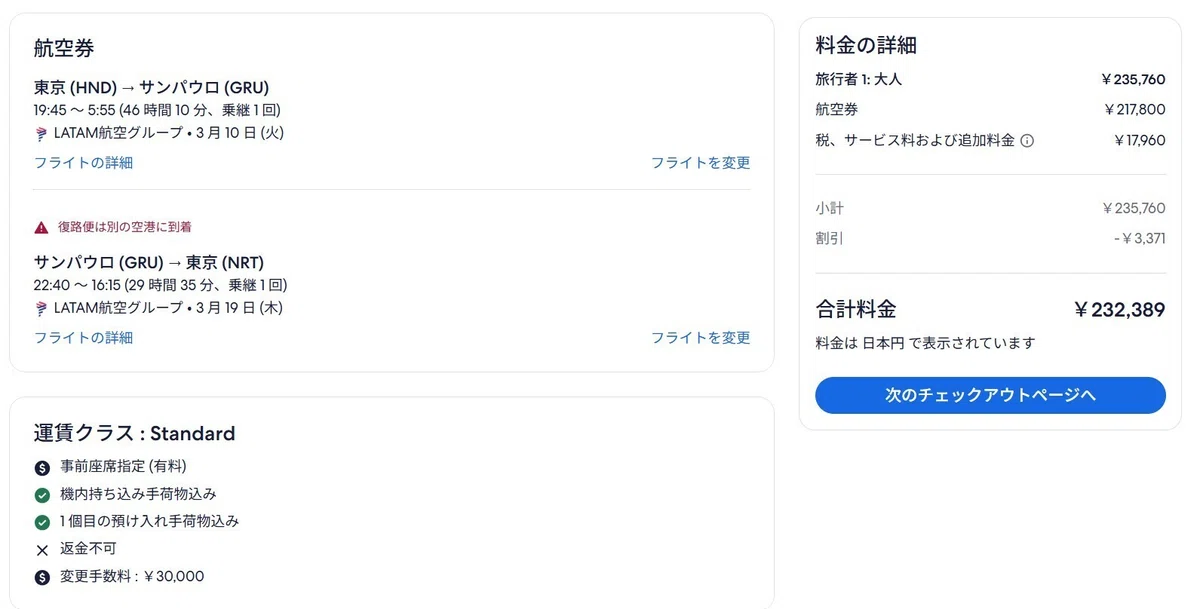This screenshot has height=609, width=1200.
Task: Click the dollar icon beside 変更手数料
Action: pyautogui.click(x=42, y=577)
